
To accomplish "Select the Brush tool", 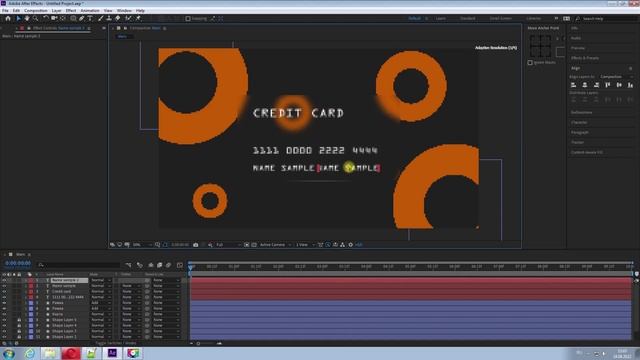I will click(x=100, y=18).
